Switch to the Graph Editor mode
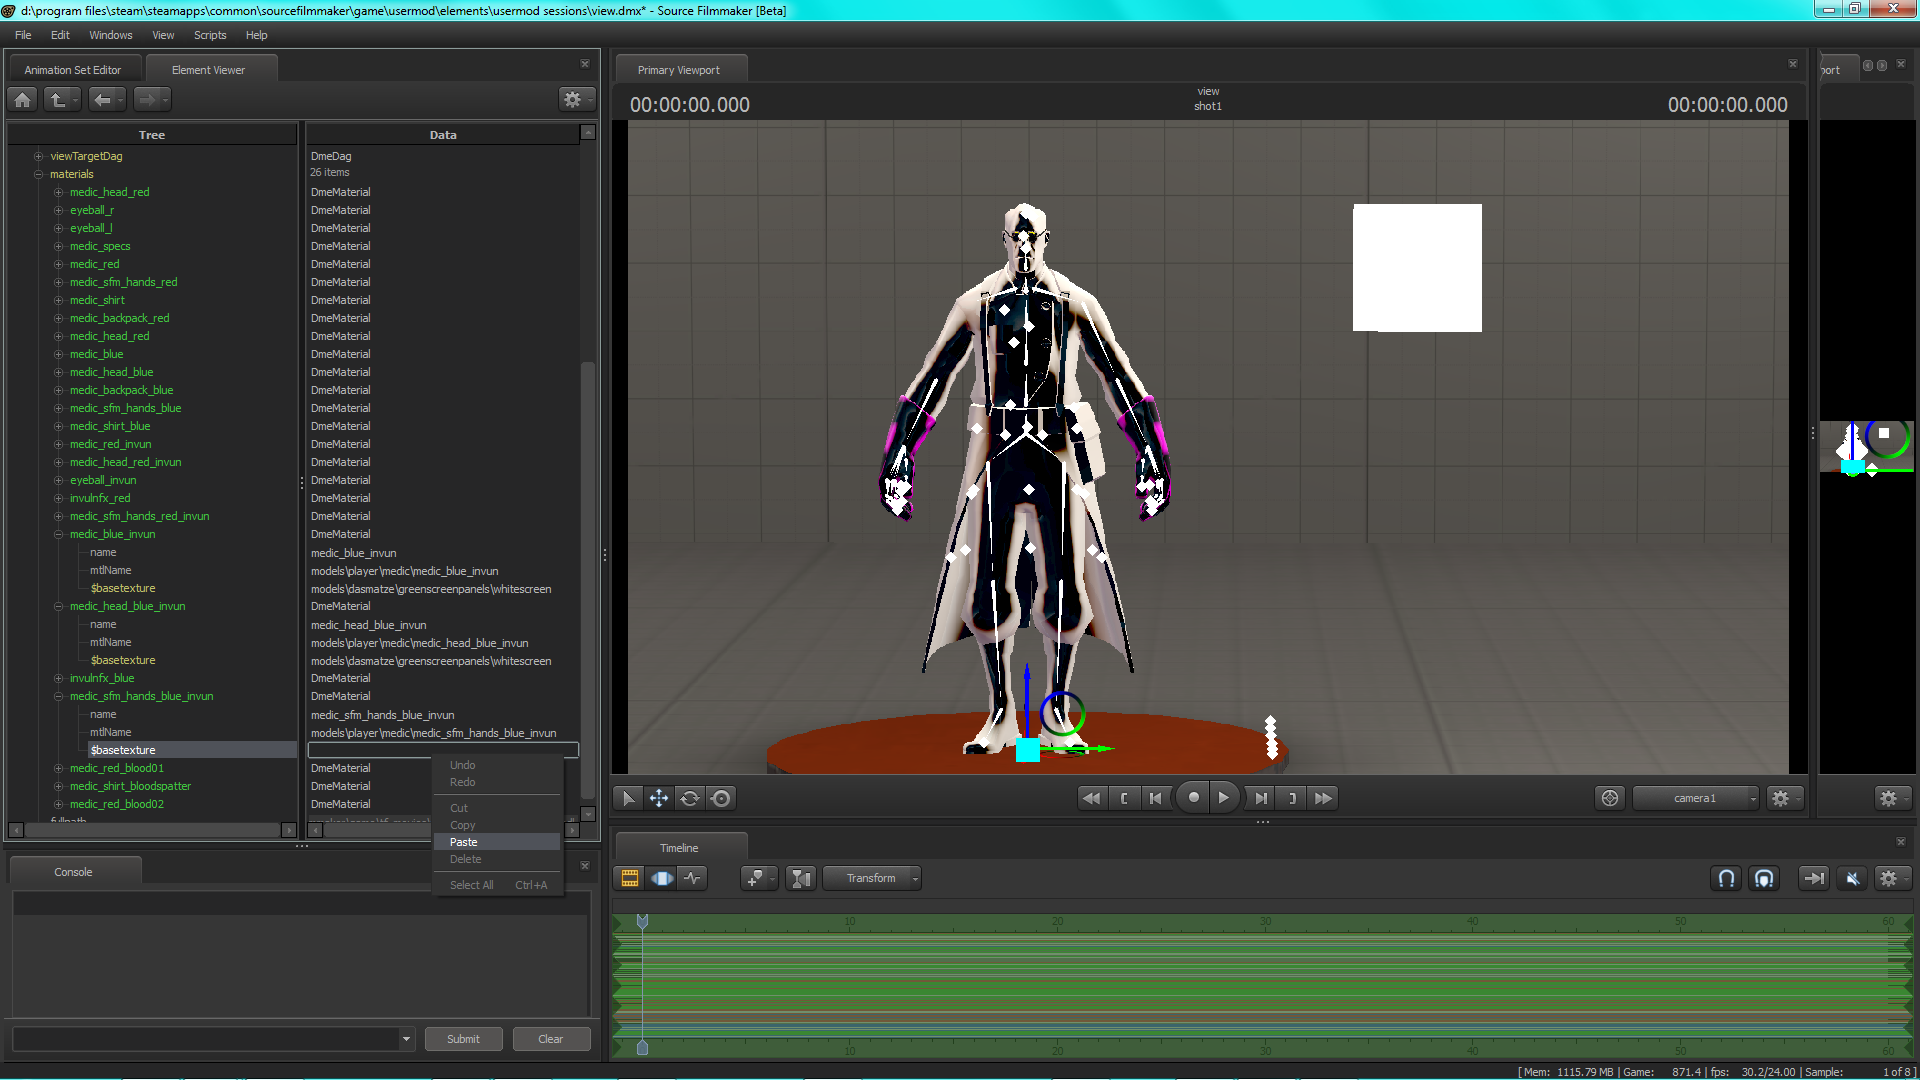1920x1080 pixels. [x=692, y=878]
